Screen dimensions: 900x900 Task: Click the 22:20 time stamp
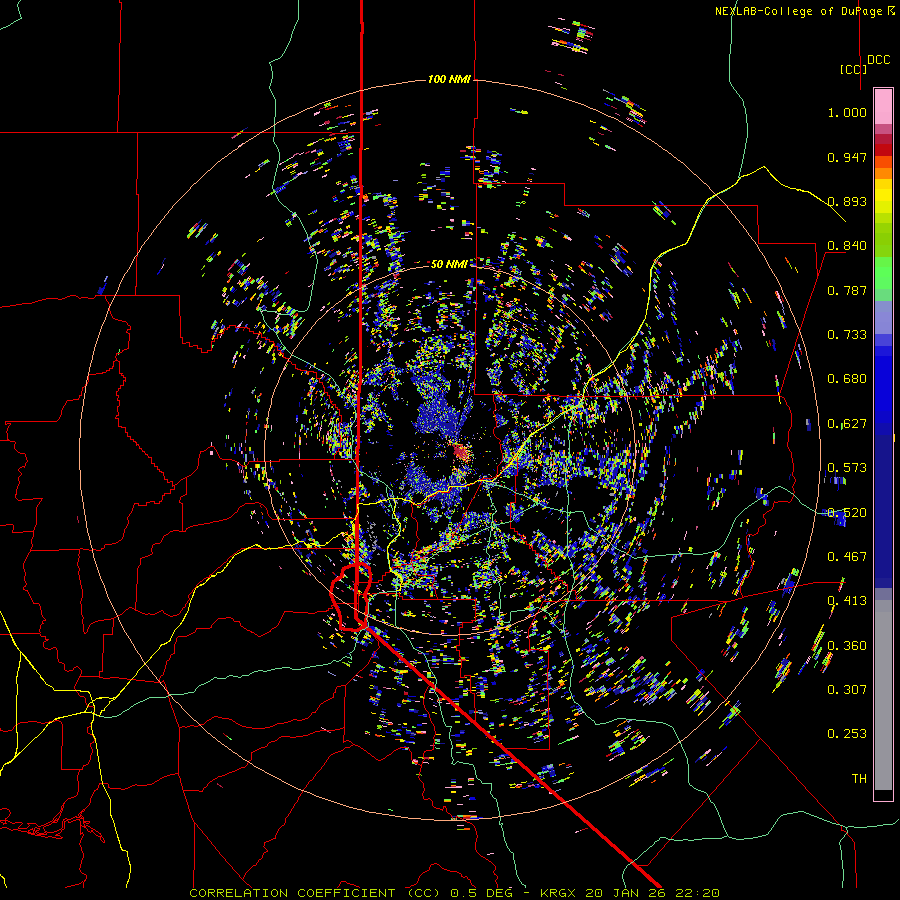tap(696, 893)
